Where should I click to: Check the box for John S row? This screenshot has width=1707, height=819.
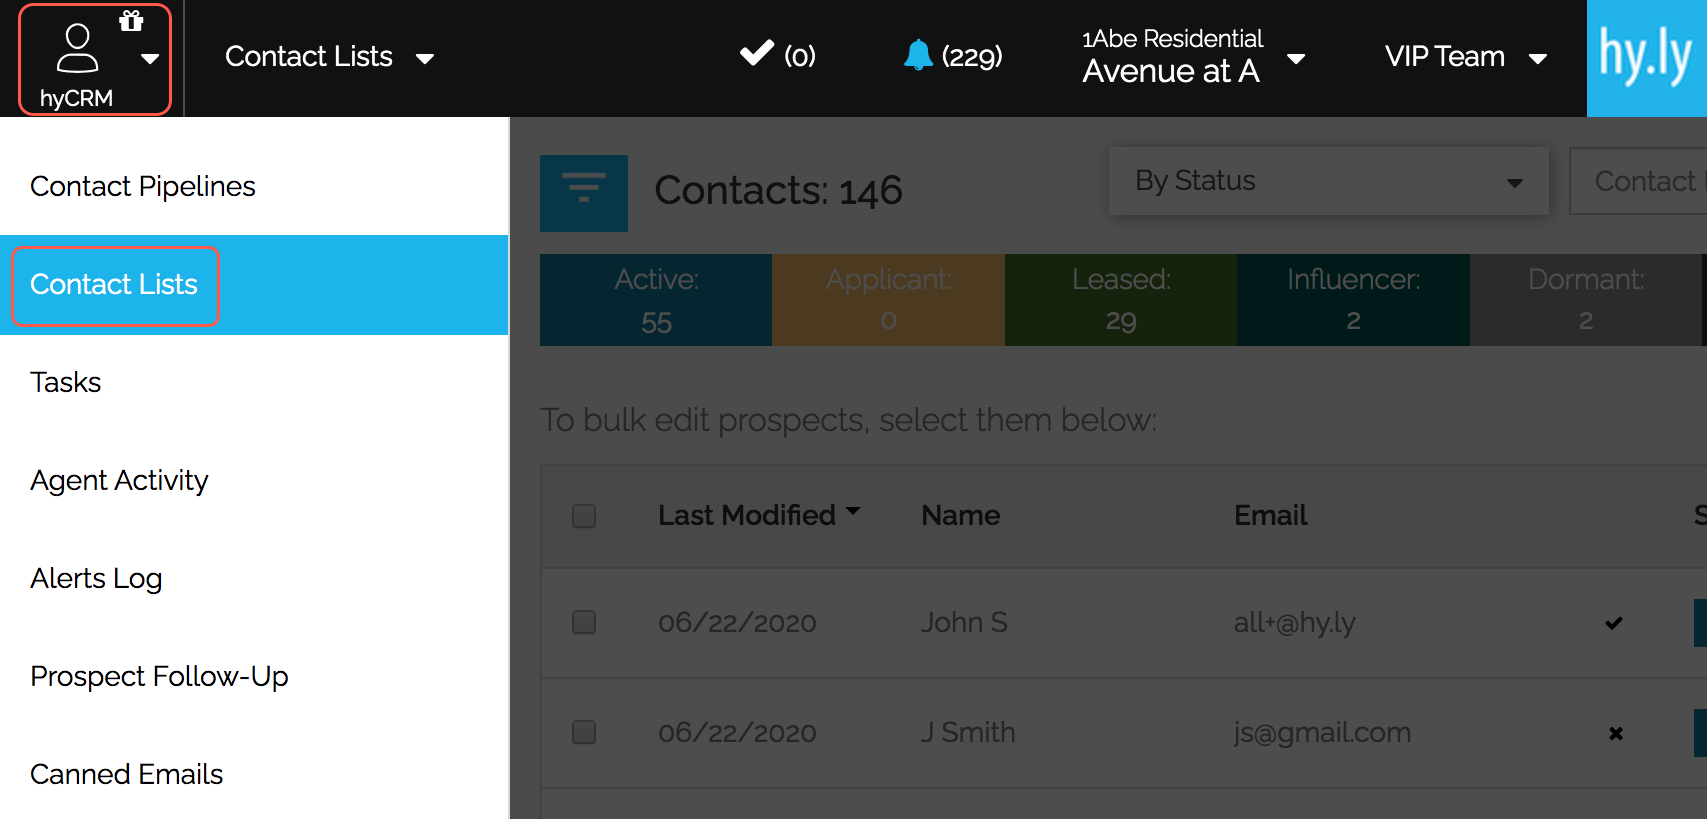584,622
